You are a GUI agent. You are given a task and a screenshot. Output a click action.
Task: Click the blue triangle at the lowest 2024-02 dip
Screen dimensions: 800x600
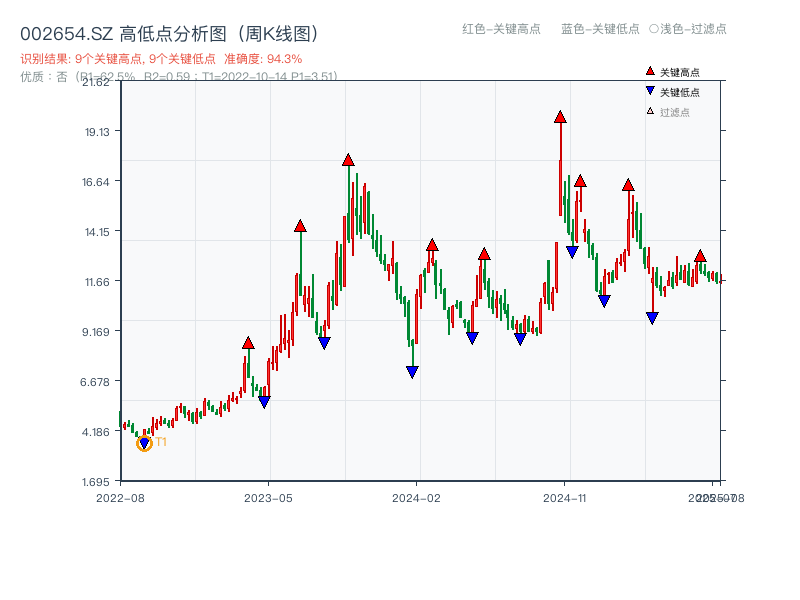412,372
